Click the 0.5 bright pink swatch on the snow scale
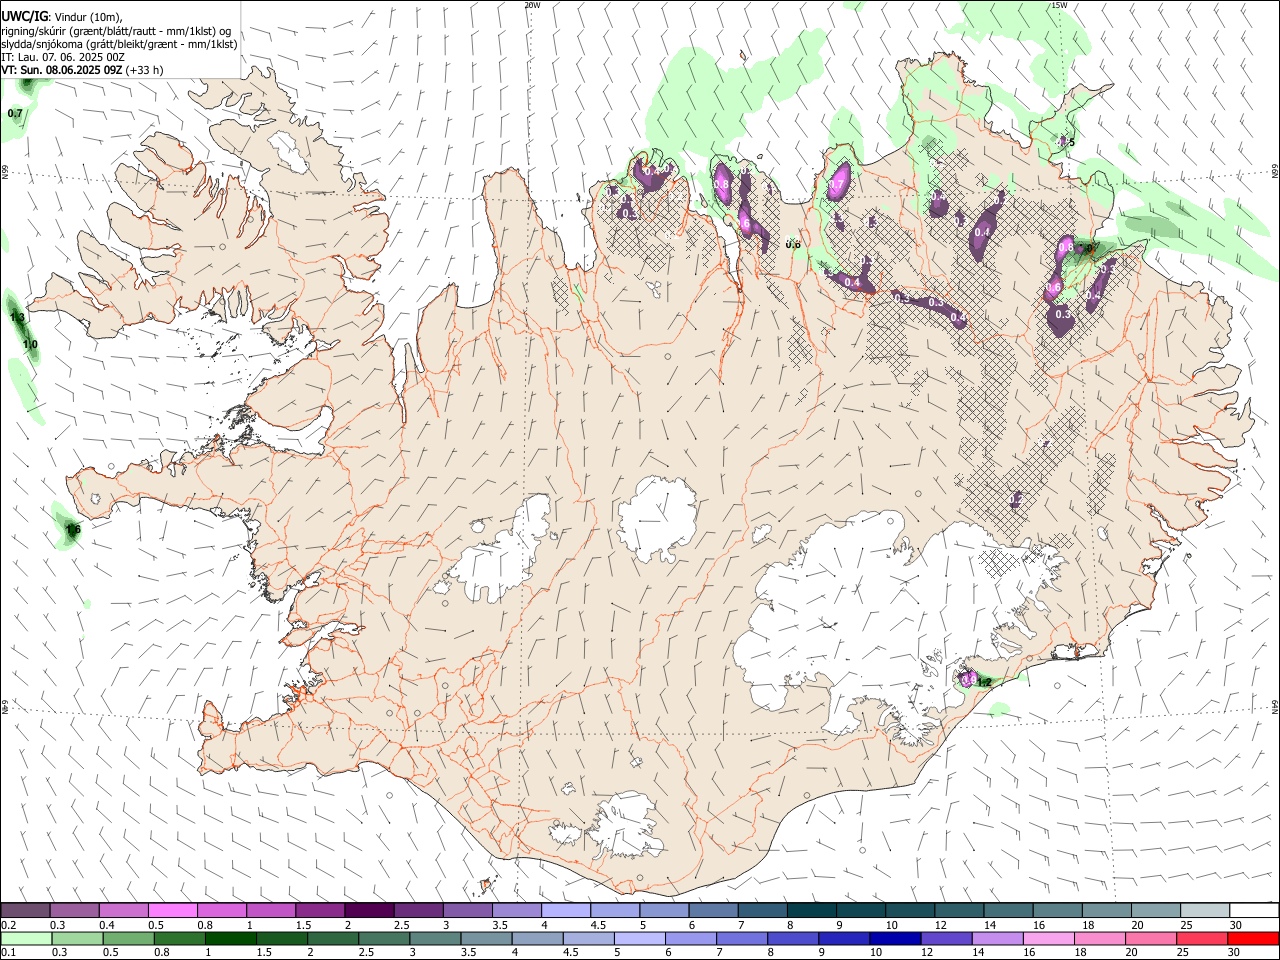Viewport: 1280px width, 960px height. tap(172, 911)
